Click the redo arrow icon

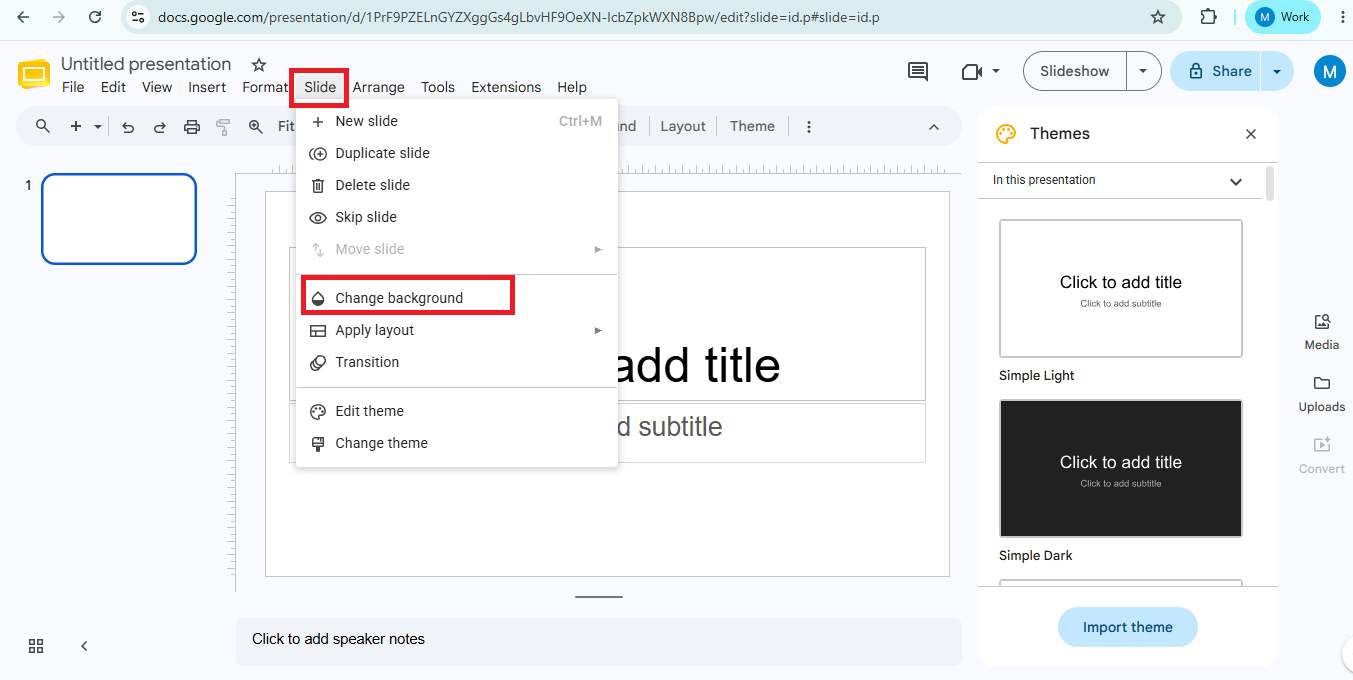[160, 126]
